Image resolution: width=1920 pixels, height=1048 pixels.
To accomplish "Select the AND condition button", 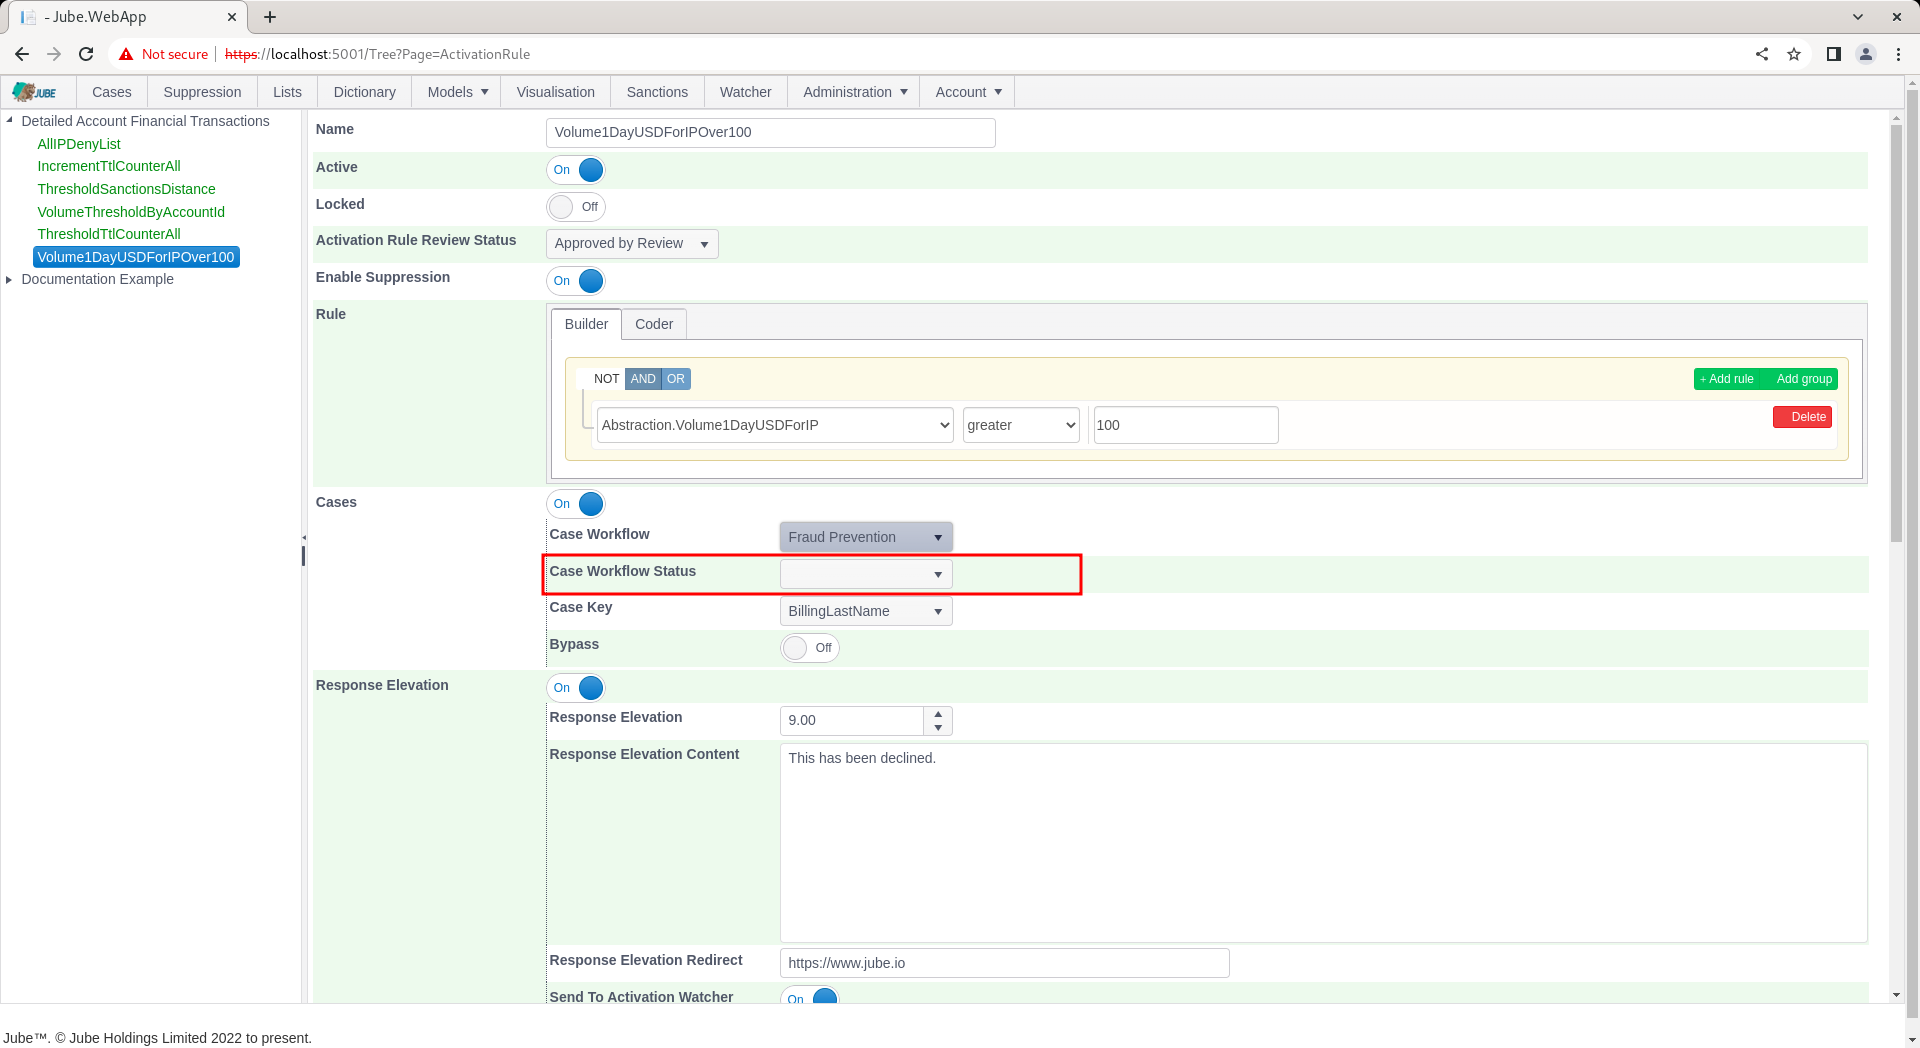I will point(643,379).
